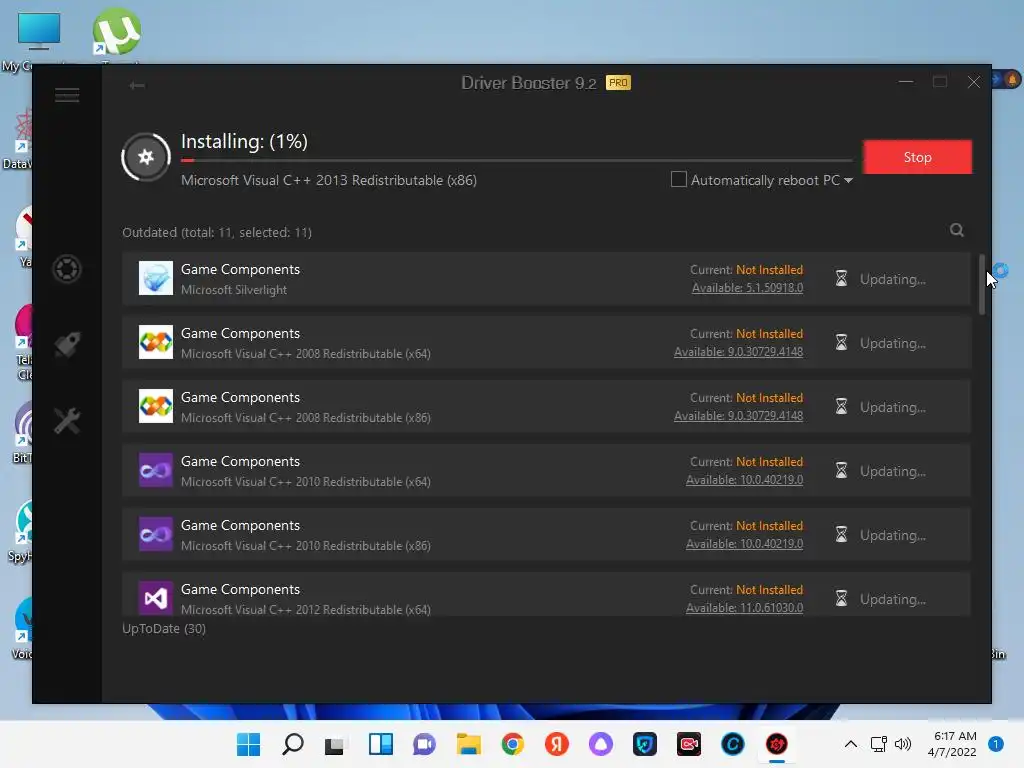Open the Scan section in sidebar
The image size is (1024, 768).
[x=67, y=269]
